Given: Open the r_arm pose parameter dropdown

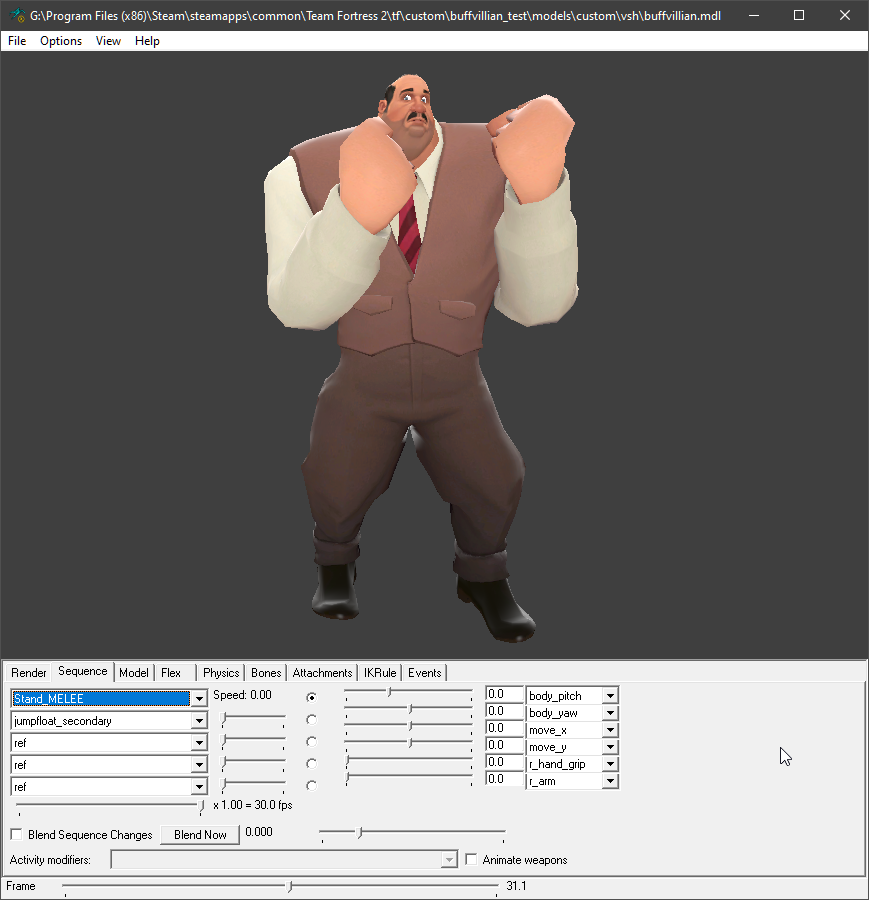Looking at the screenshot, I should [x=610, y=781].
